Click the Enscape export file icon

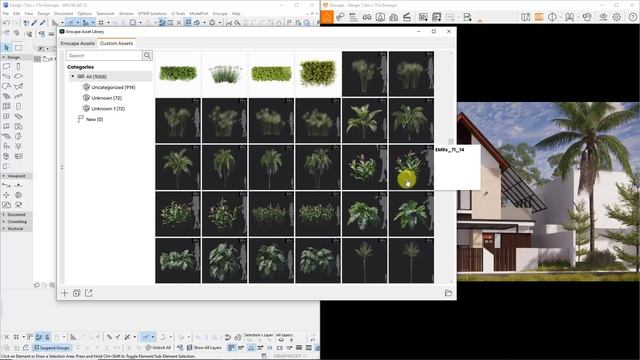(x=467, y=17)
